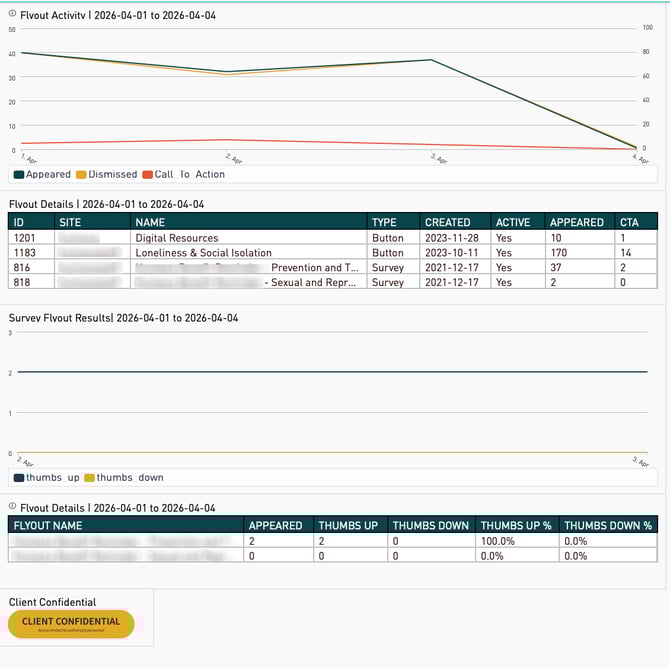670x668 pixels.
Task: Sort by the NAME column header
Action: coord(150,222)
